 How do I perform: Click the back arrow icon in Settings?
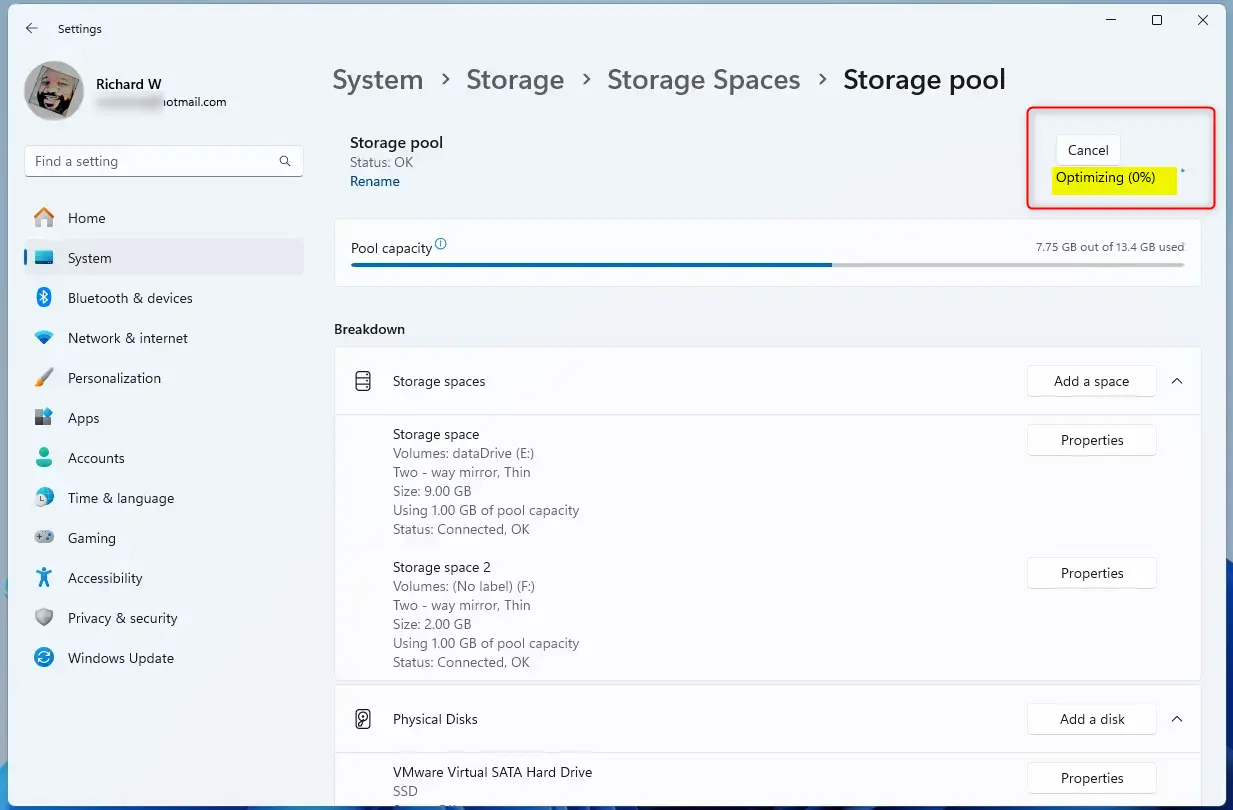click(32, 29)
